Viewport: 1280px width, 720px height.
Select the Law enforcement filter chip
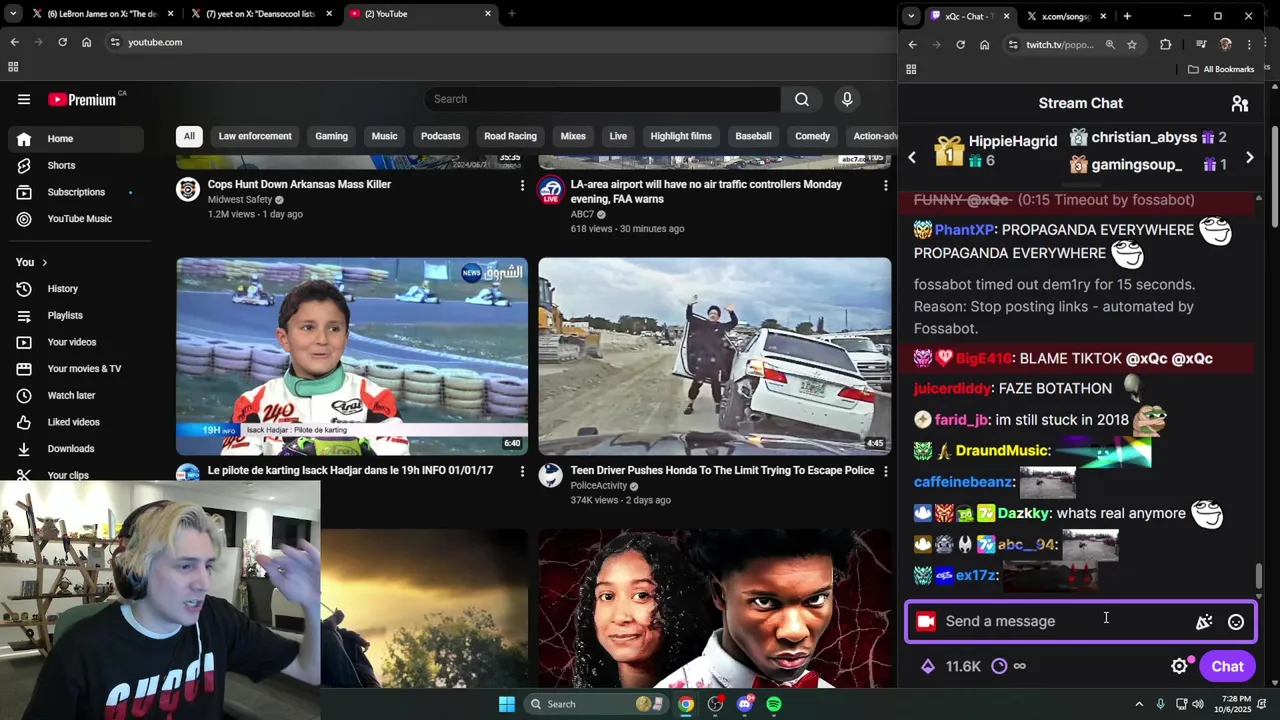click(x=255, y=136)
